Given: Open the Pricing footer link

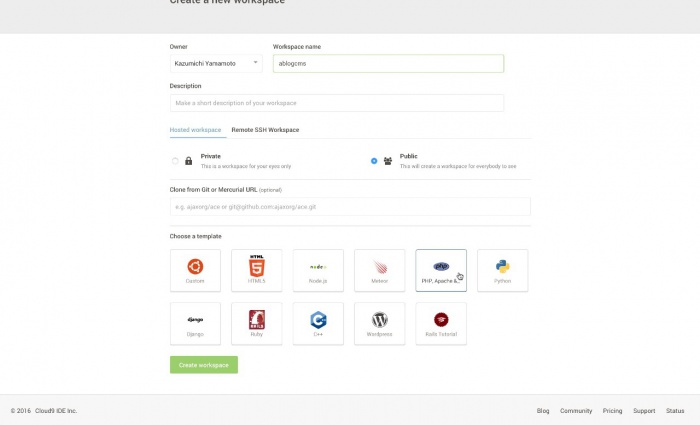Looking at the screenshot, I should [612, 411].
